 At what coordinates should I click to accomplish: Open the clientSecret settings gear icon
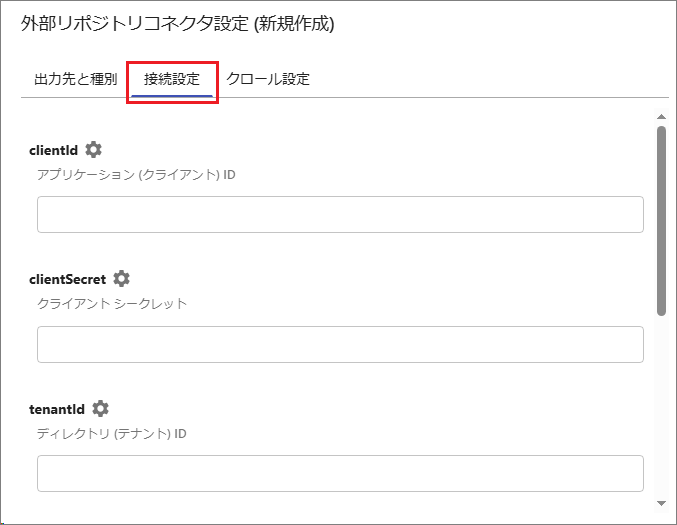point(121,279)
